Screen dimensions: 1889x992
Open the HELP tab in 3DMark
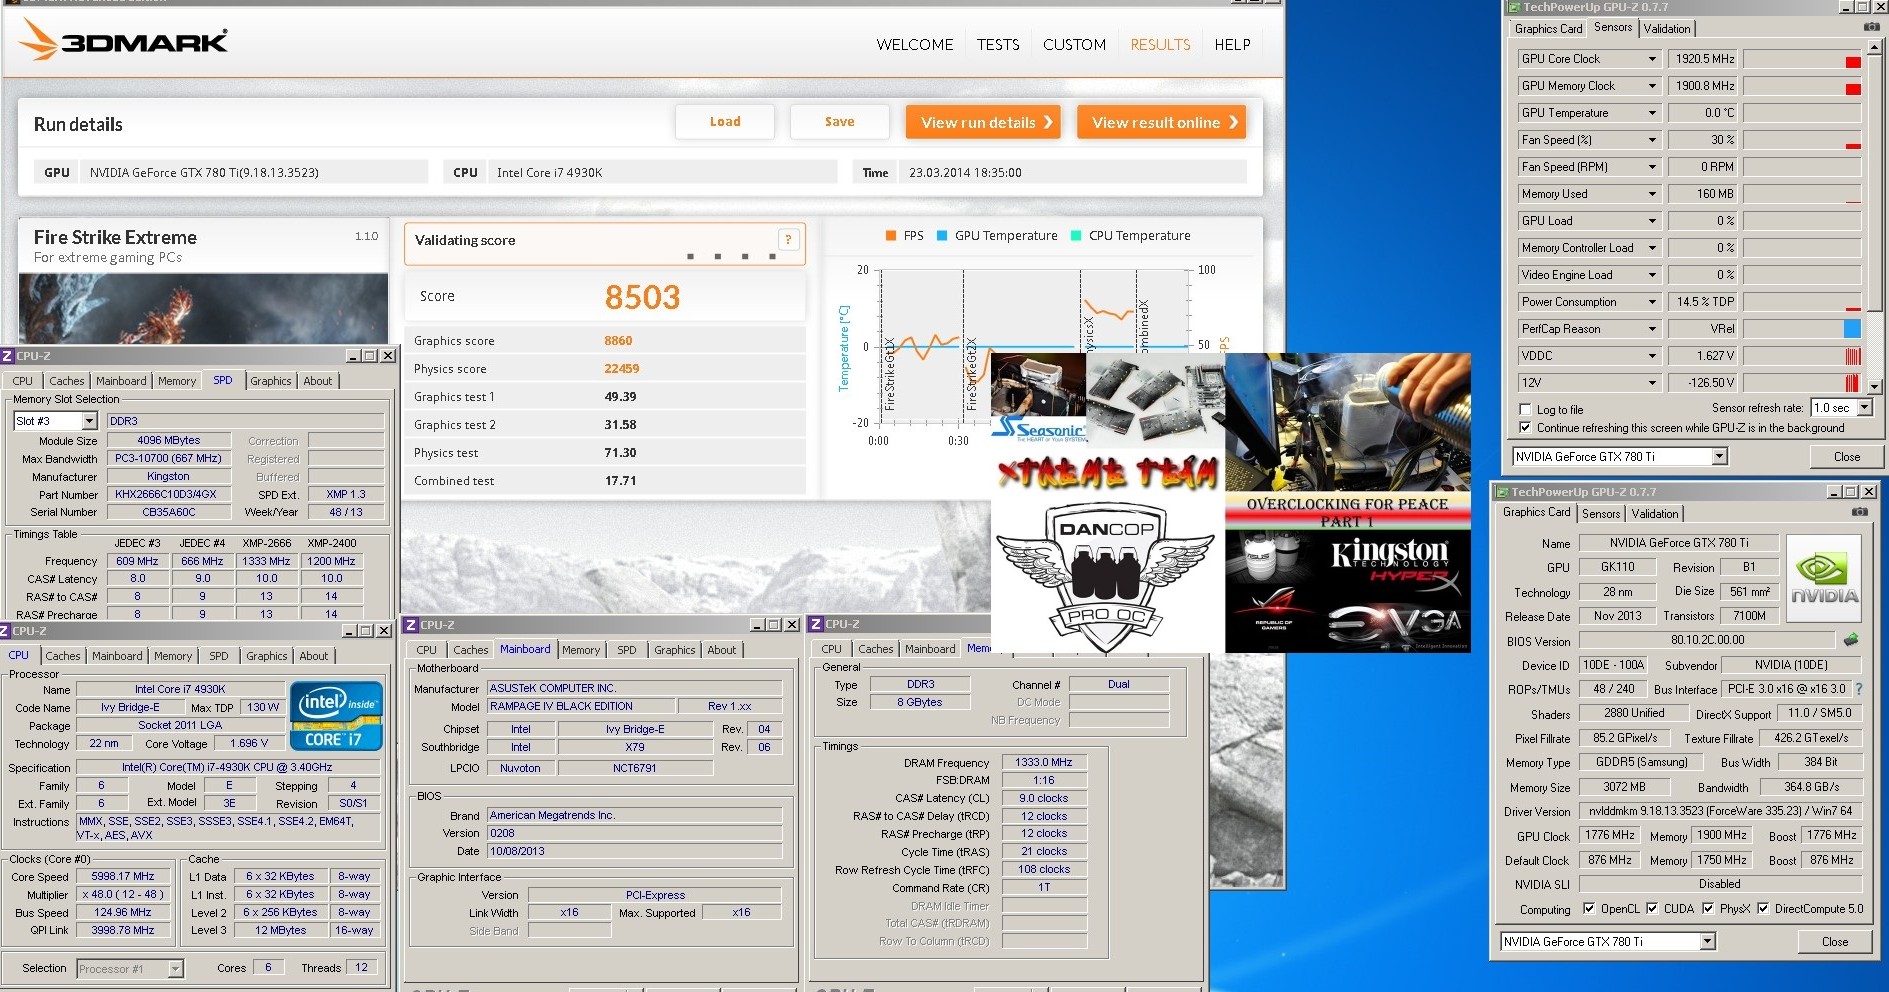click(1232, 44)
